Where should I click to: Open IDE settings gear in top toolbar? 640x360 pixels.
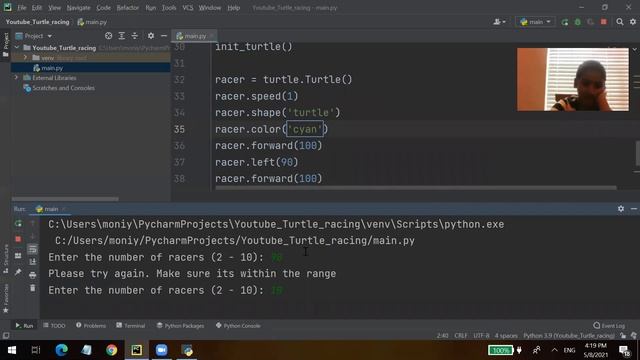(x=633, y=22)
